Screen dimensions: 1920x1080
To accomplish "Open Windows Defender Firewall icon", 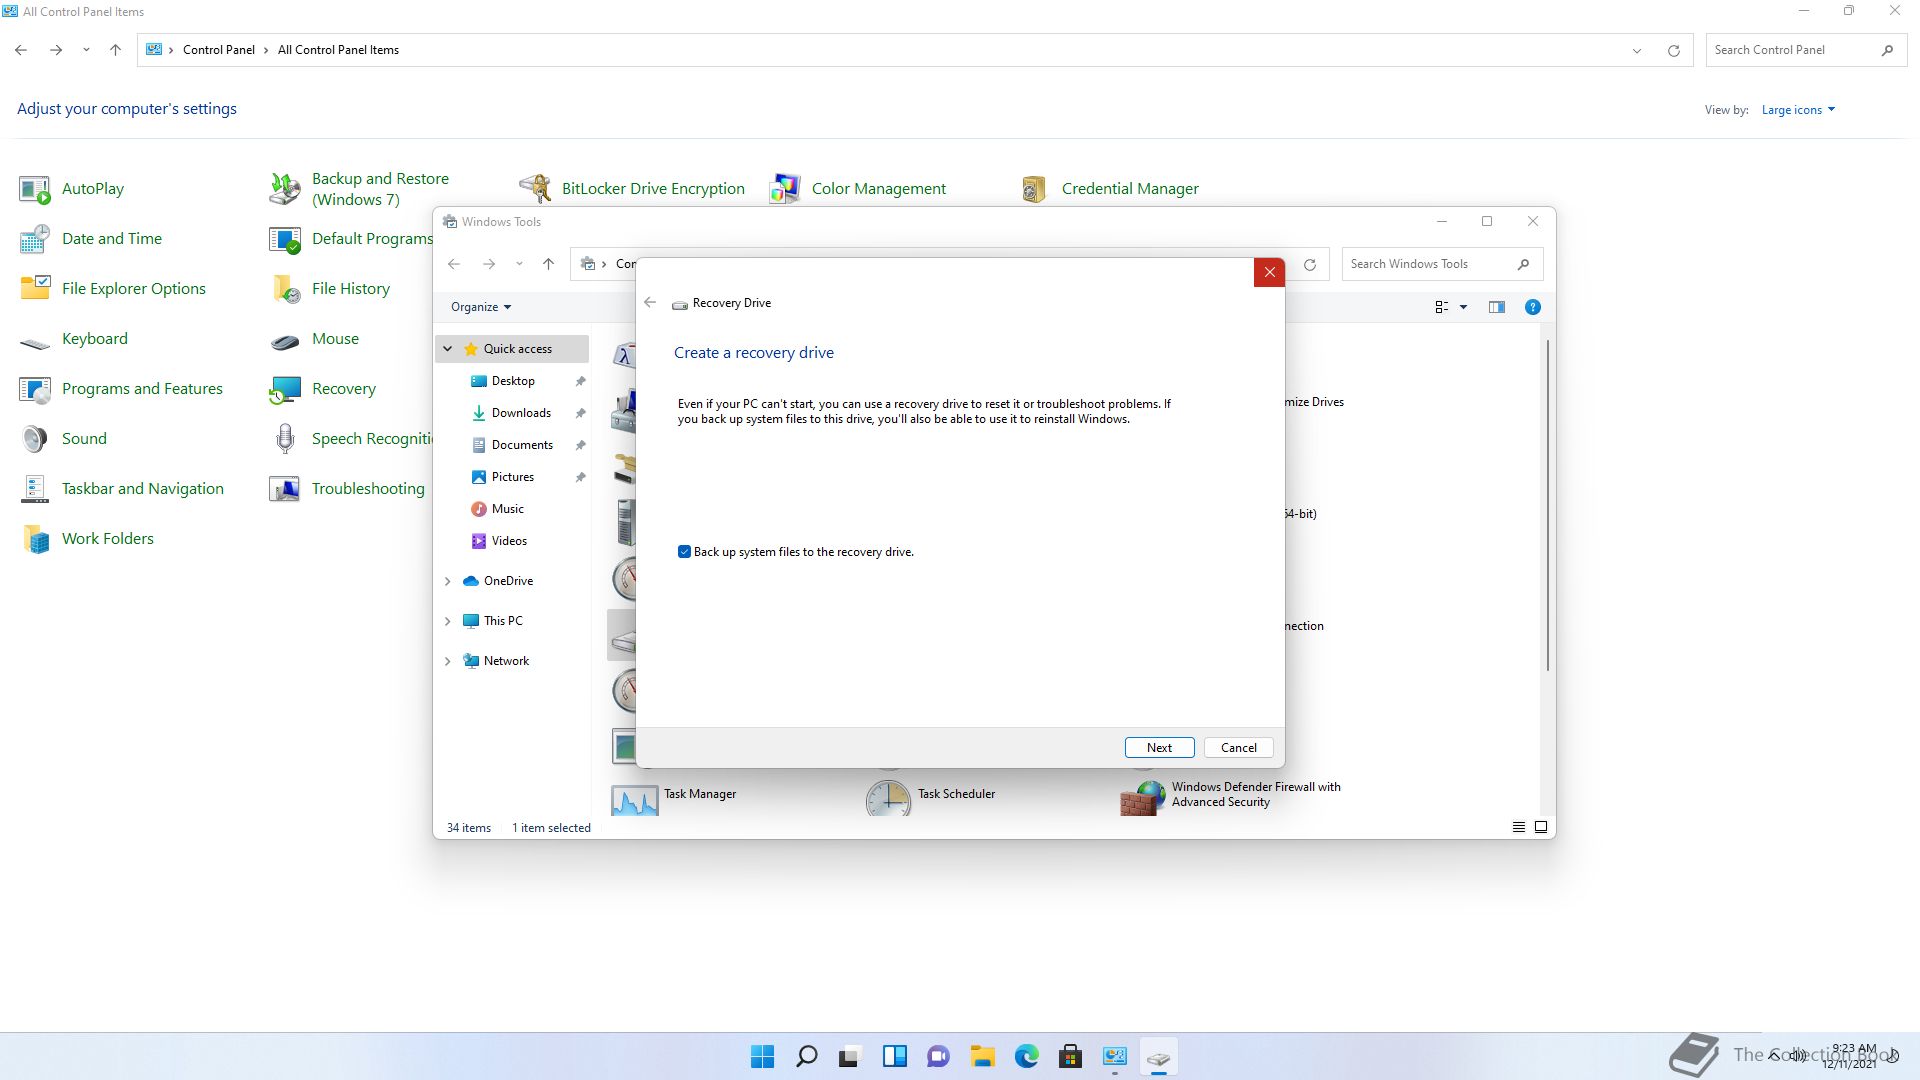I will pyautogui.click(x=1142, y=797).
